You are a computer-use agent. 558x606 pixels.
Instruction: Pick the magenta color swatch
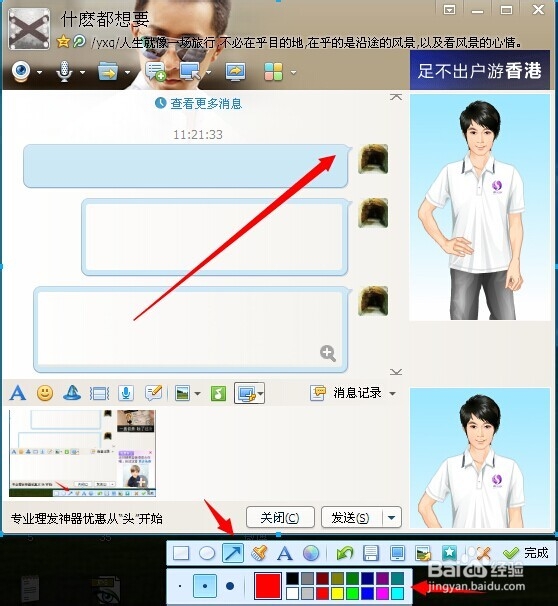point(382,593)
